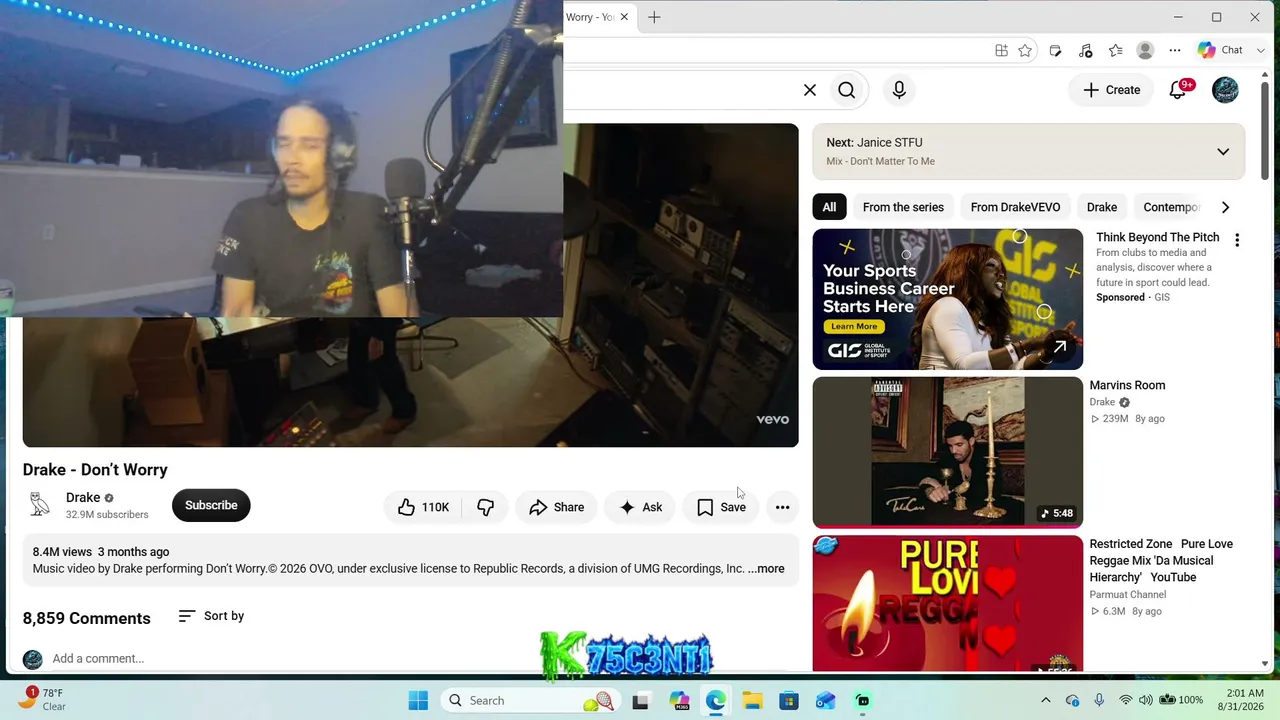Open Microsoft Store from the taskbar
1280x720 pixels.
(789, 700)
